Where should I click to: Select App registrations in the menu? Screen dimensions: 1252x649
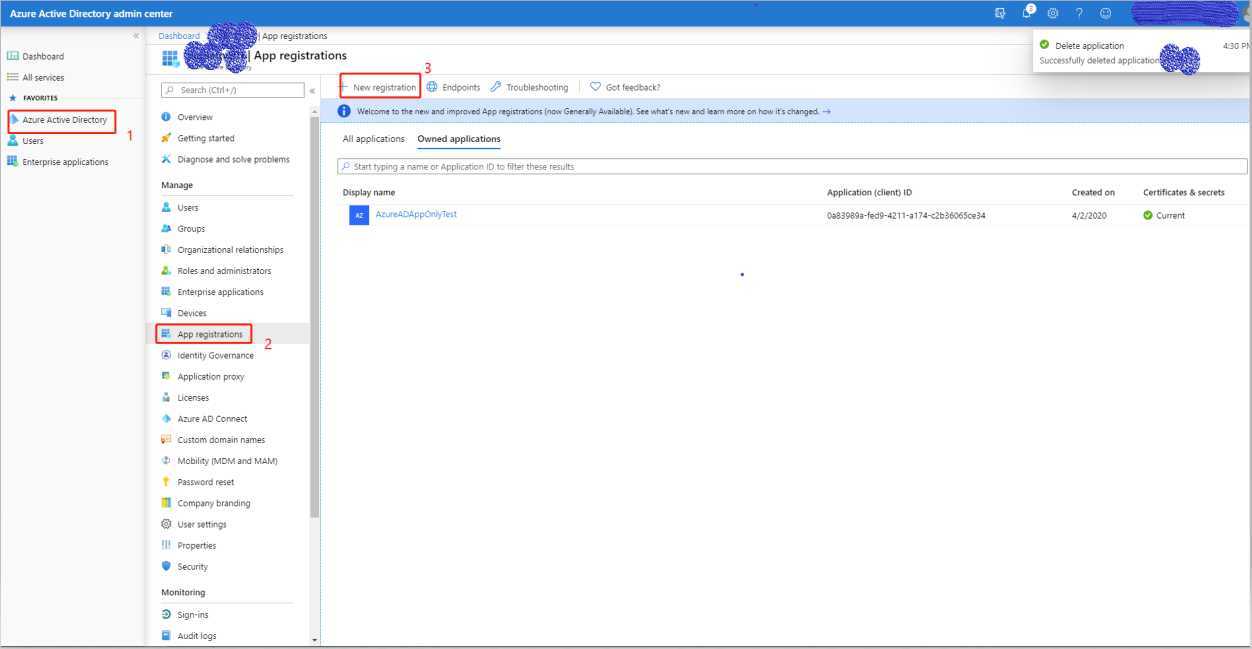pos(210,334)
